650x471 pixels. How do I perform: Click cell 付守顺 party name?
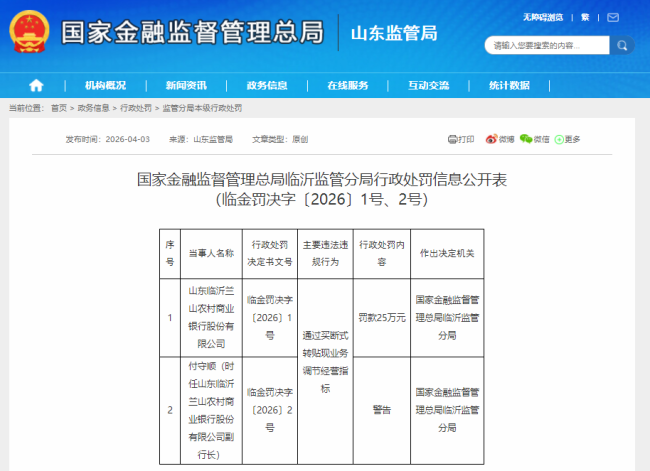click(x=211, y=410)
